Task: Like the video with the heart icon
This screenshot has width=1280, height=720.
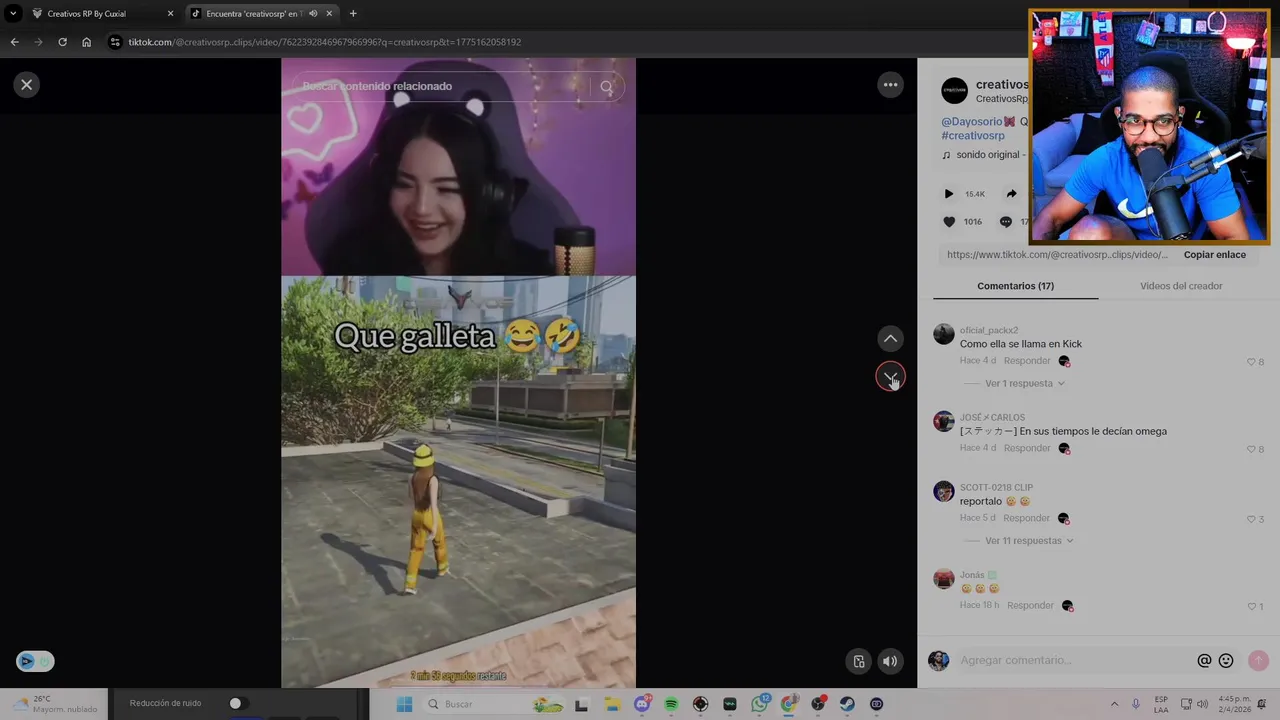Action: coord(949,222)
